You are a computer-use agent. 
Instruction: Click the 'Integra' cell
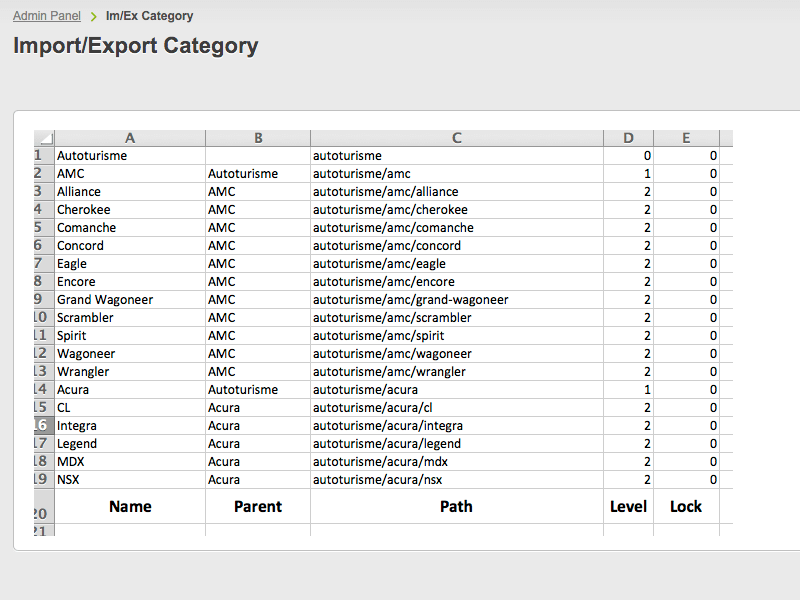(130, 426)
